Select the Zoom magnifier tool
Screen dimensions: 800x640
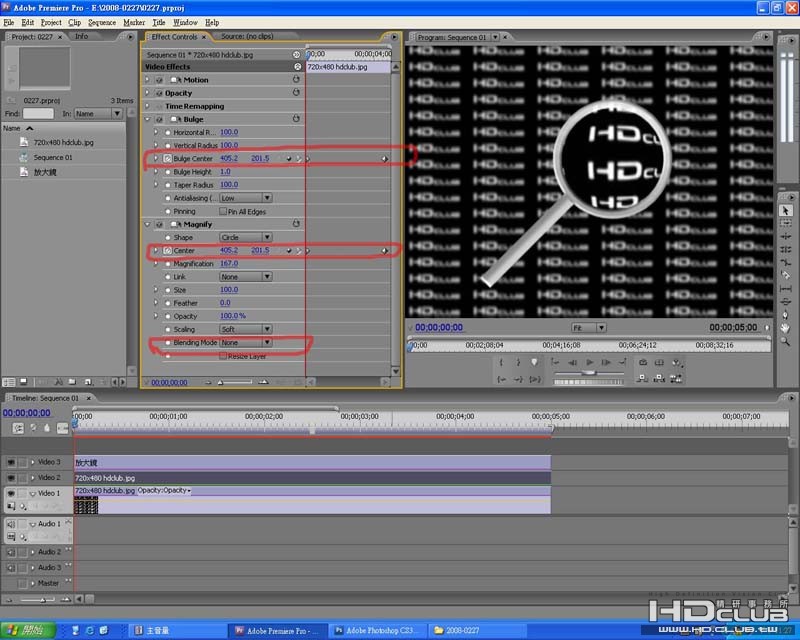click(x=785, y=341)
